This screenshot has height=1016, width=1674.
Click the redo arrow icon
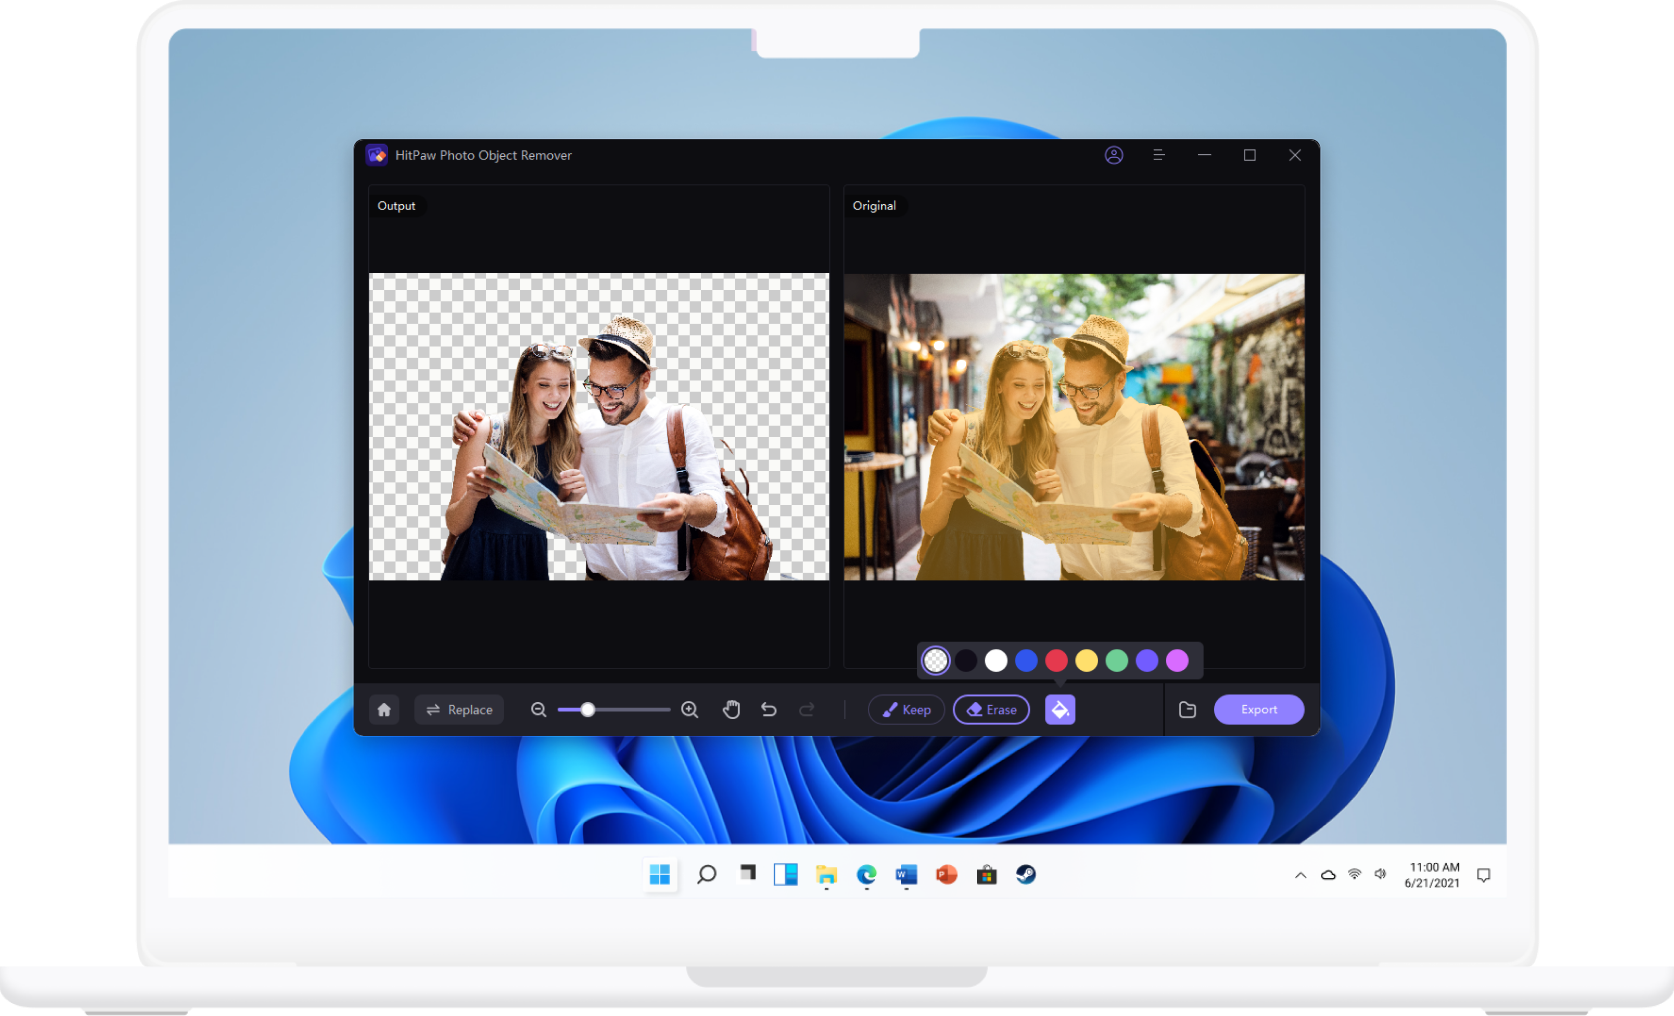pyautogui.click(x=807, y=710)
